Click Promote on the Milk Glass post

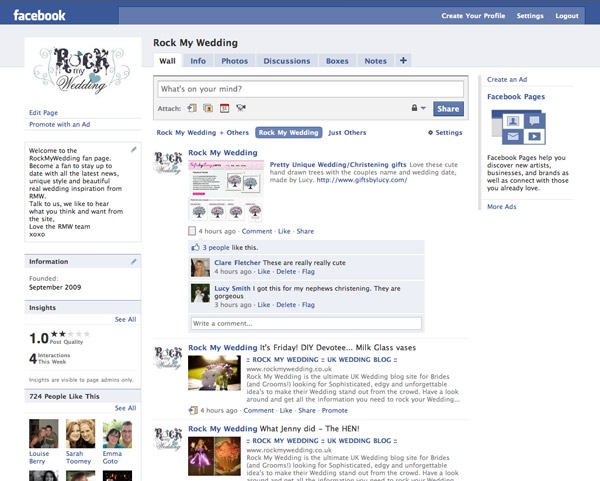334,410
